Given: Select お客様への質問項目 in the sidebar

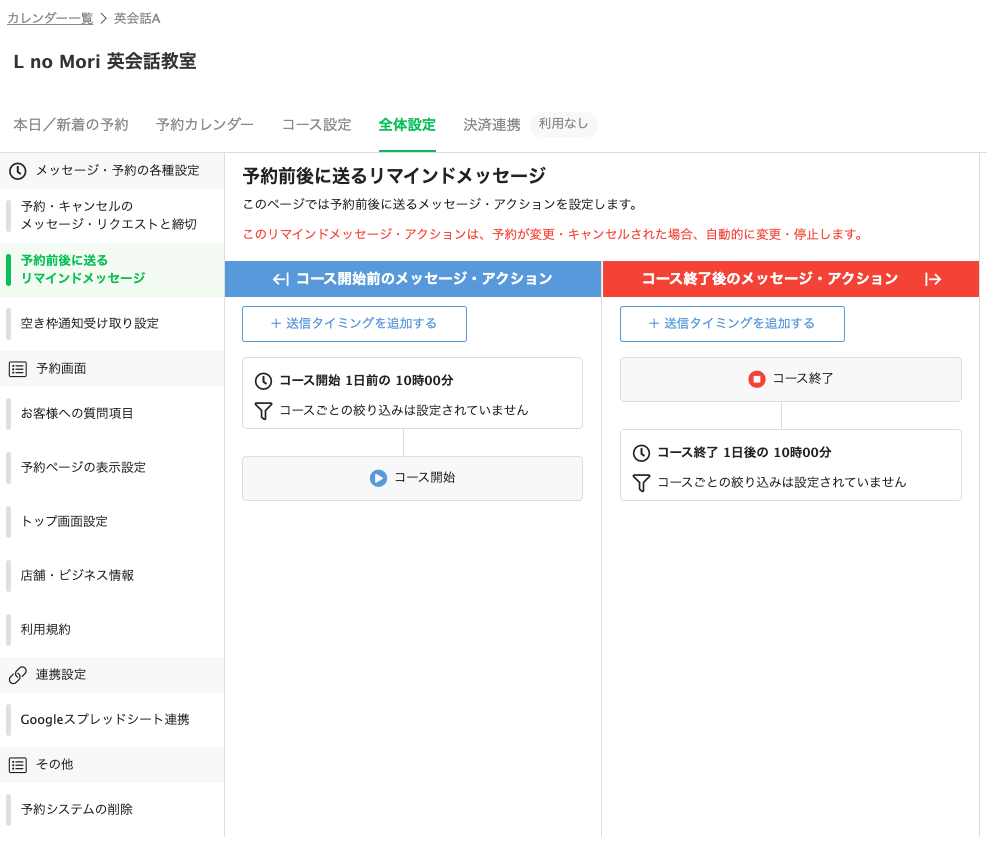Looking at the screenshot, I should point(77,414).
